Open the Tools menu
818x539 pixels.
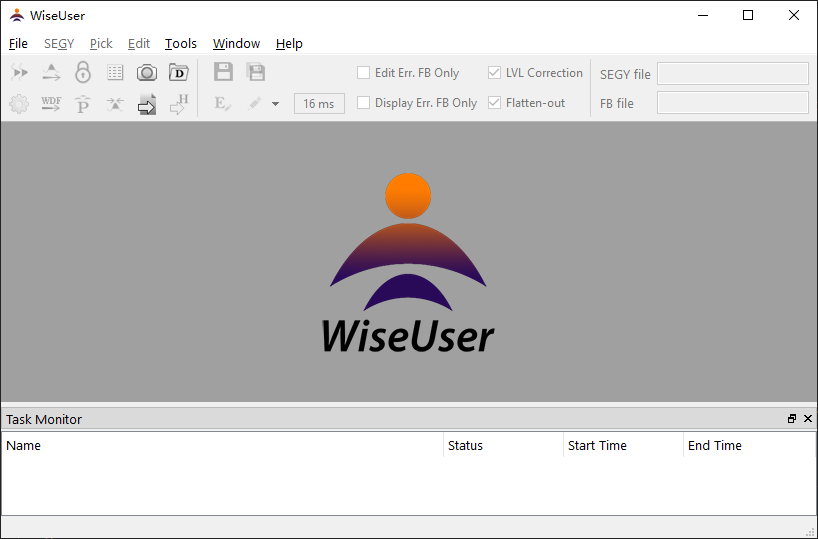click(181, 44)
